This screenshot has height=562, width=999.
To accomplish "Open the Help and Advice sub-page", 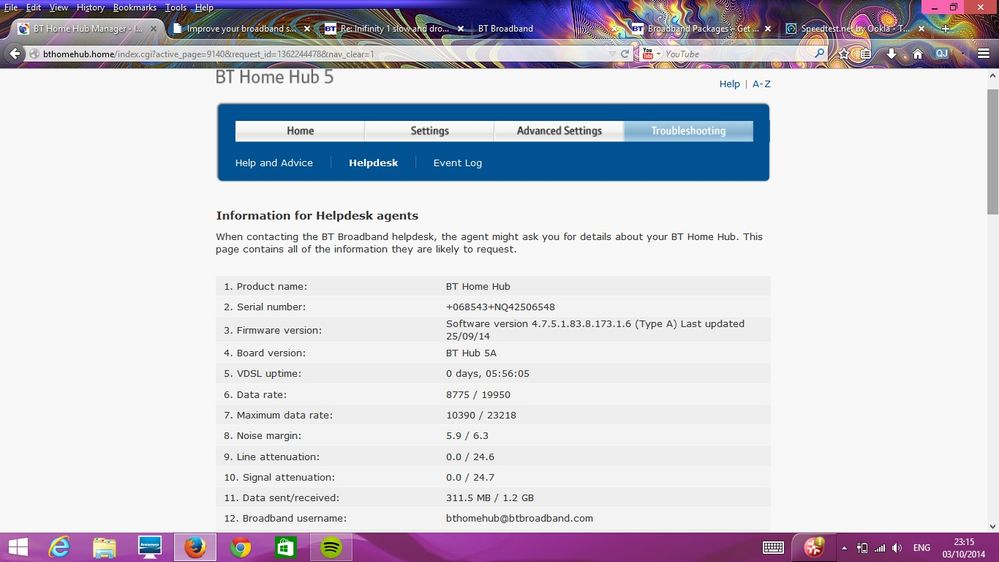I will 274,163.
